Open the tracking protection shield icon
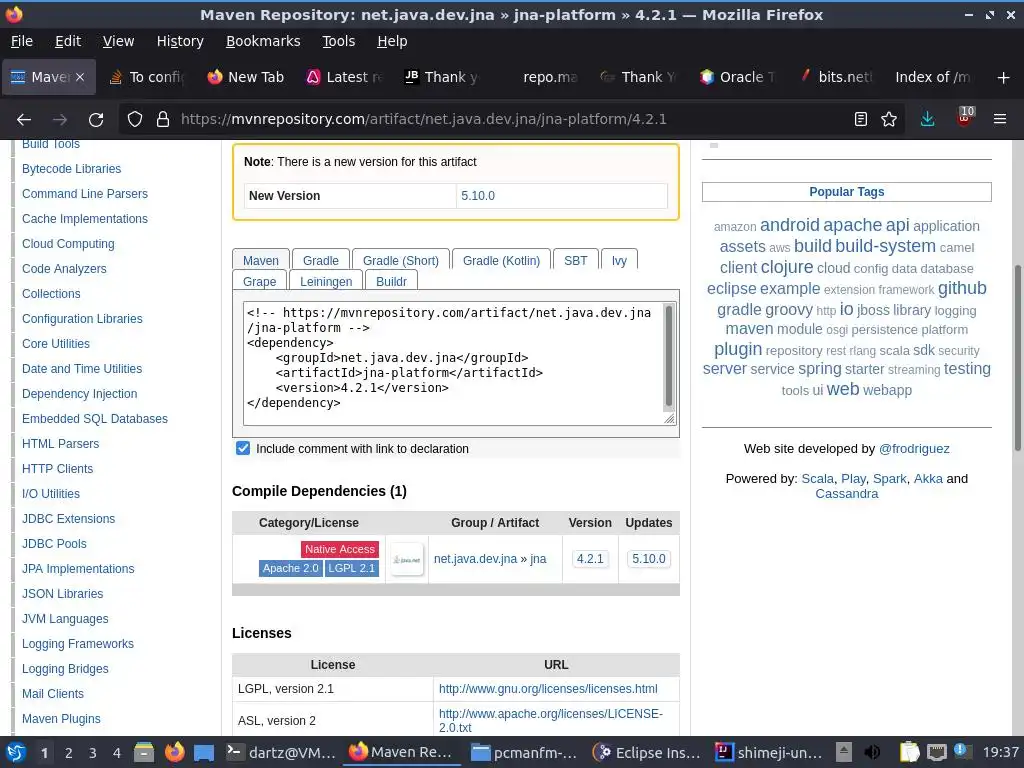This screenshot has height=768, width=1024. (135, 120)
